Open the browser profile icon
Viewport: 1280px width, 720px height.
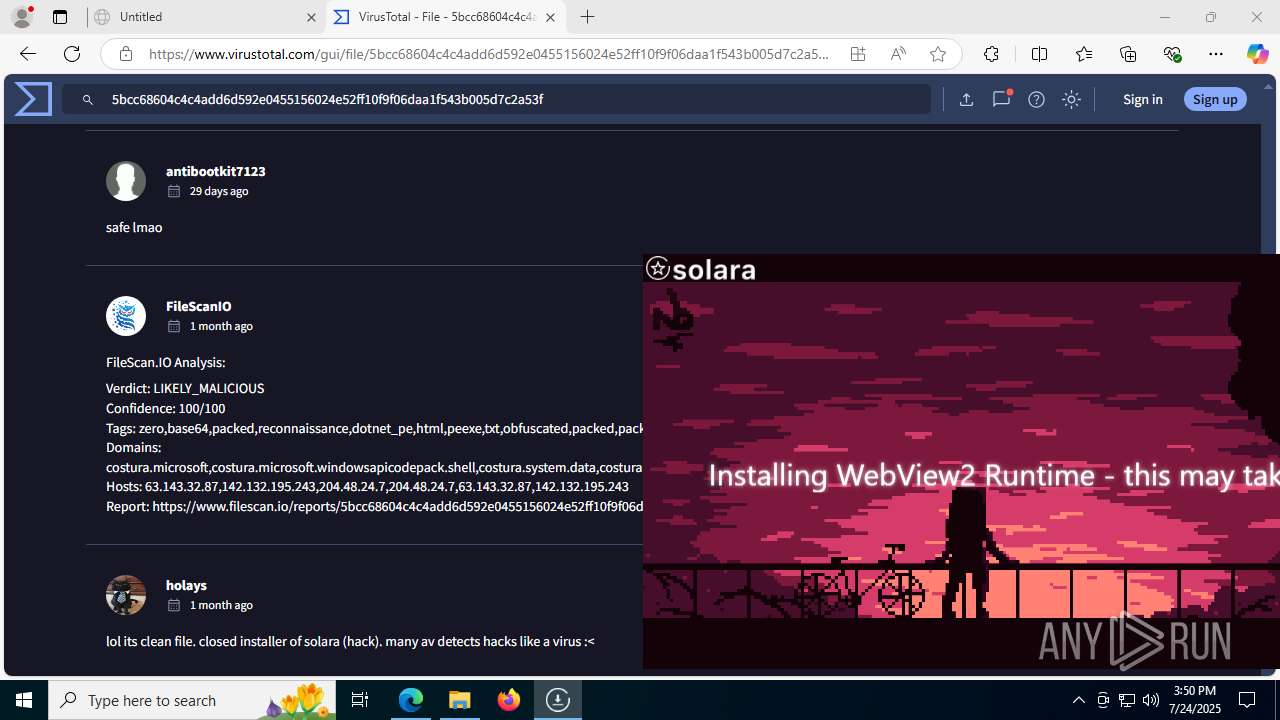tap(22, 17)
